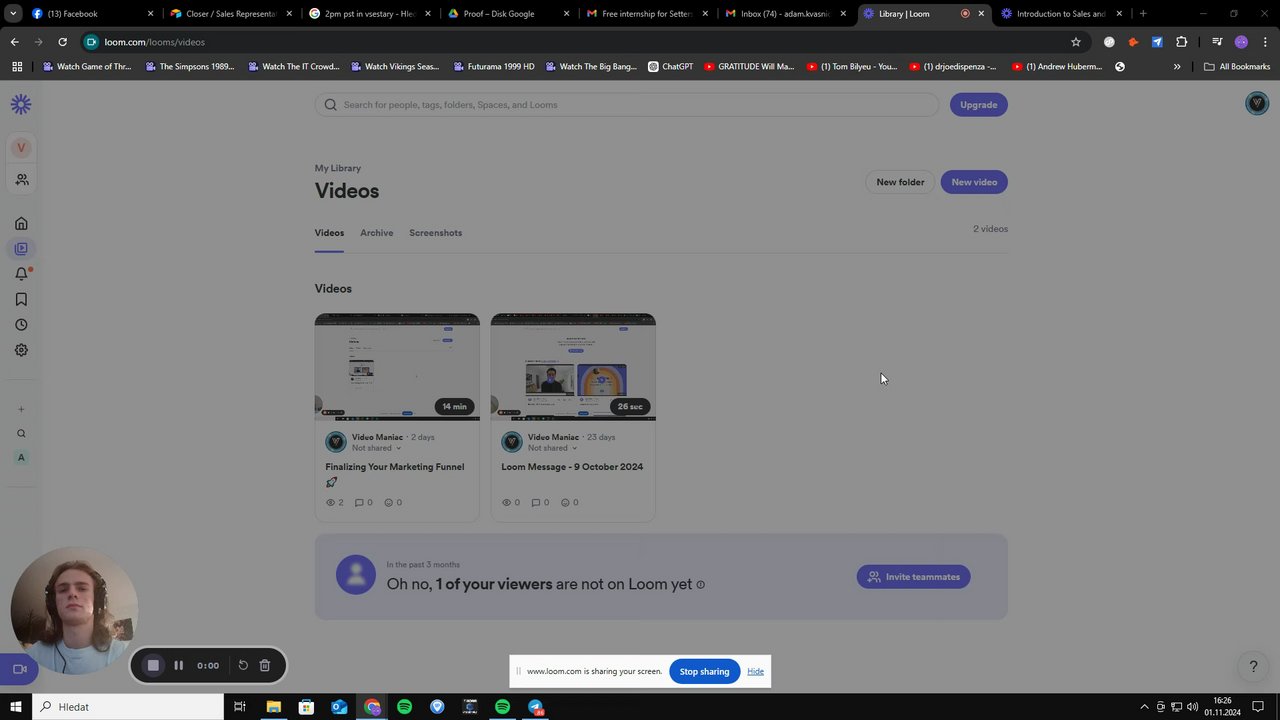Image resolution: width=1280 pixels, height=720 pixels.
Task: Click Stop sharing button
Action: pyautogui.click(x=705, y=671)
